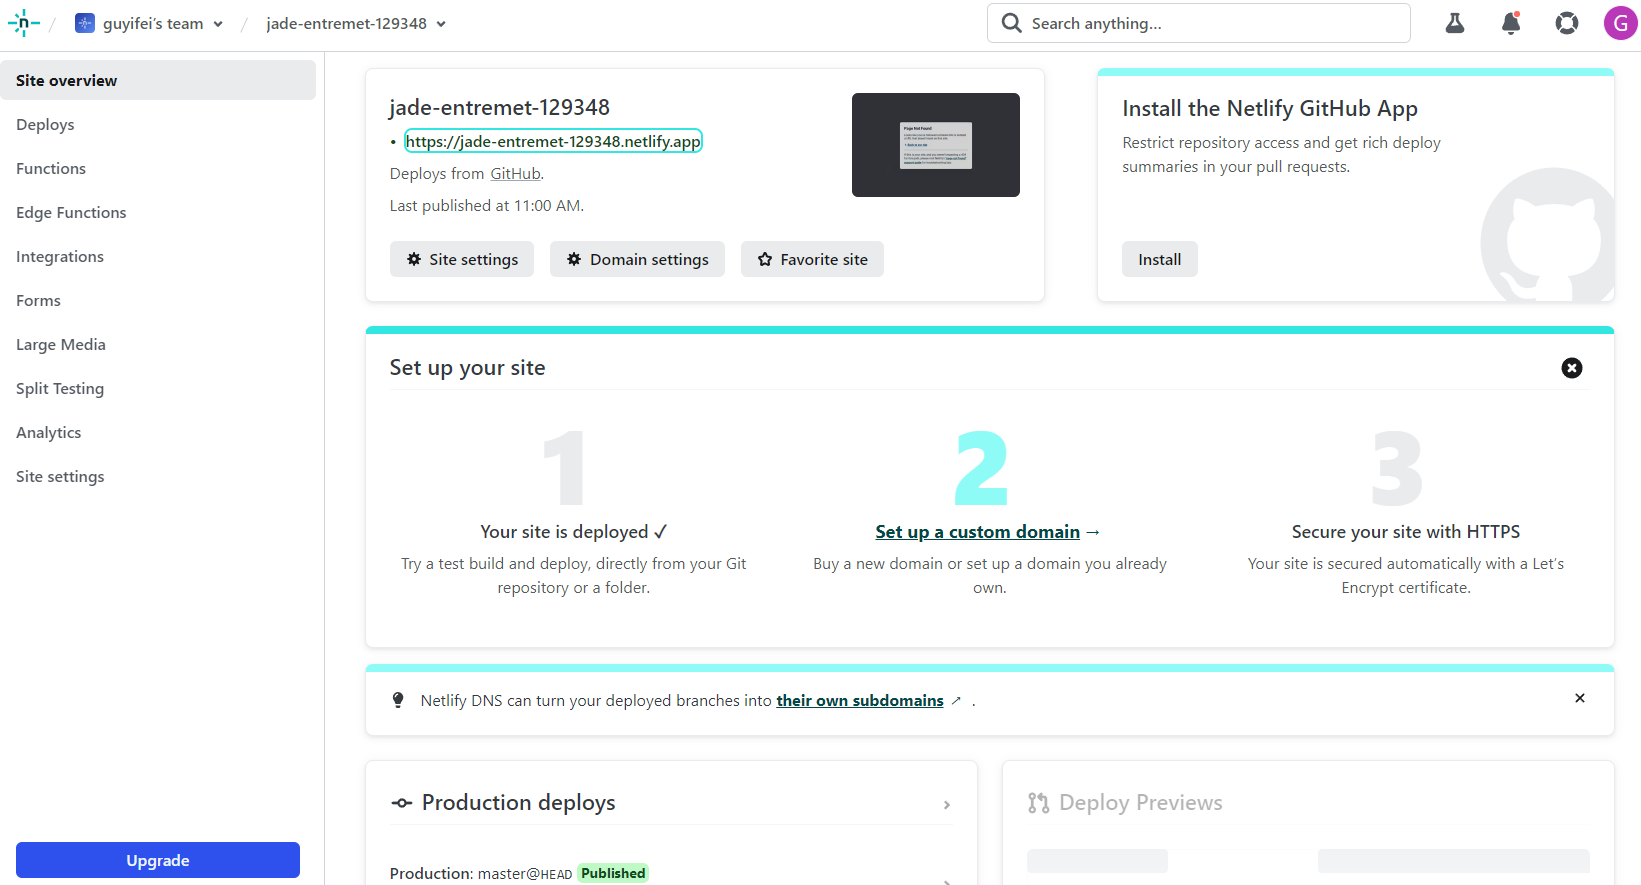Click the Production deploys commit icon

pyautogui.click(x=401, y=803)
